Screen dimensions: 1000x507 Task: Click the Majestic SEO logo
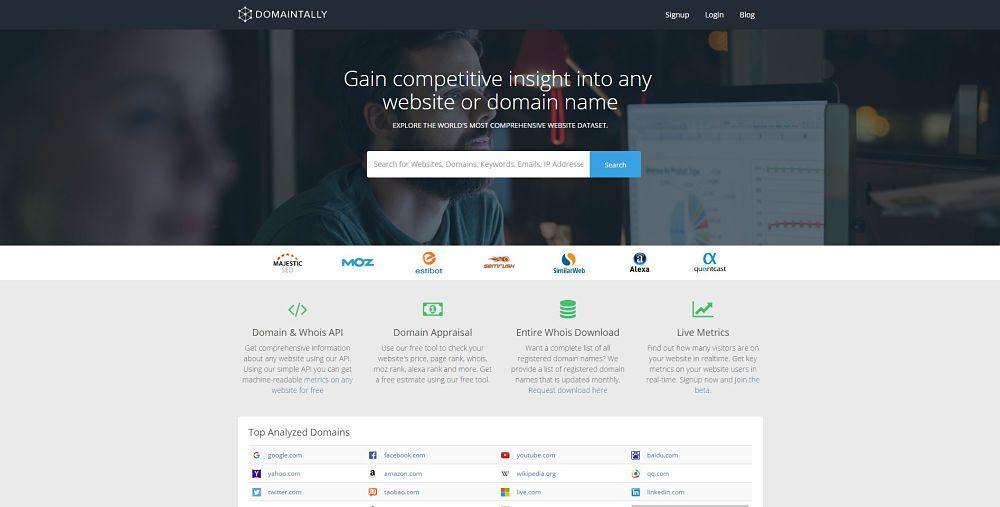[287, 263]
